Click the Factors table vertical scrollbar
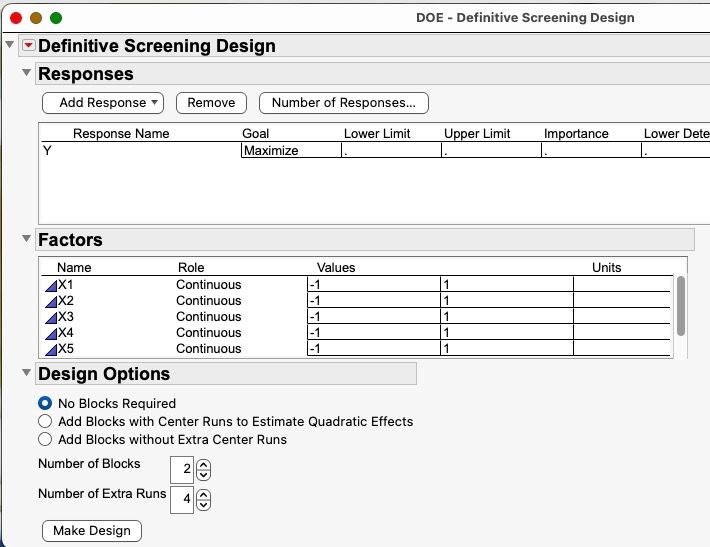The image size is (710, 547). coord(681,305)
